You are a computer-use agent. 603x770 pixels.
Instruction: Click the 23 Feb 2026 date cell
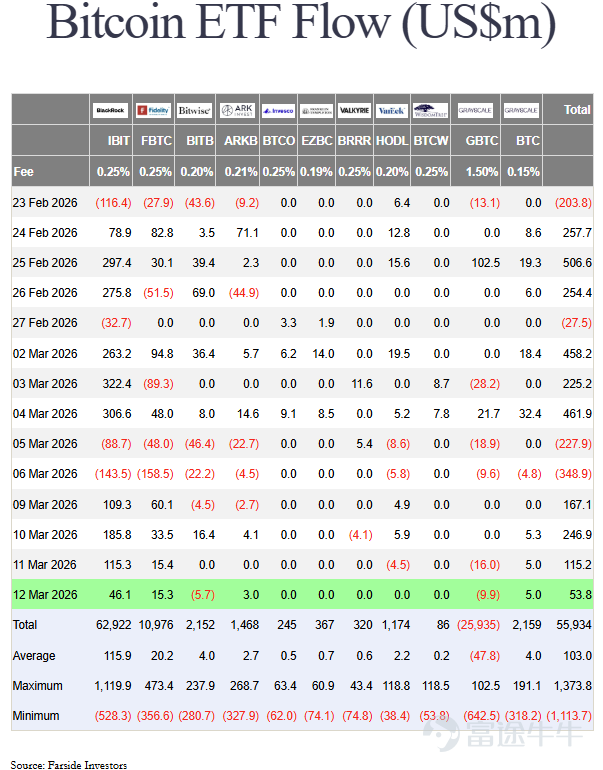[45, 203]
